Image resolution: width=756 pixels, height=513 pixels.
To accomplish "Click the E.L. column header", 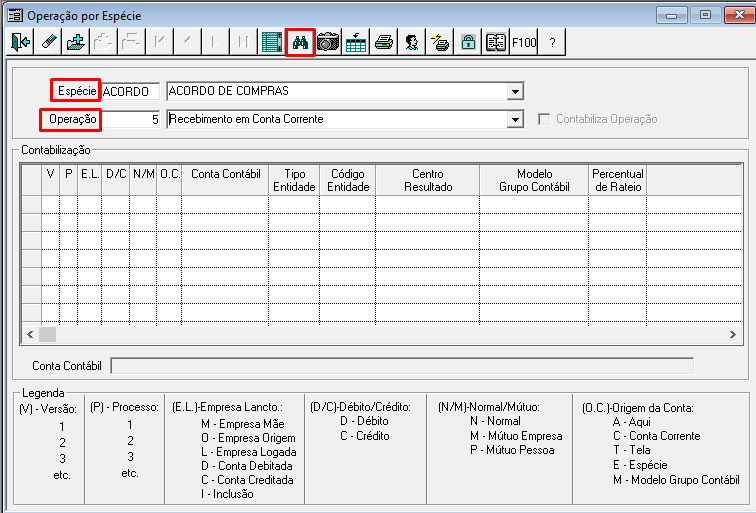I will pyautogui.click(x=90, y=180).
